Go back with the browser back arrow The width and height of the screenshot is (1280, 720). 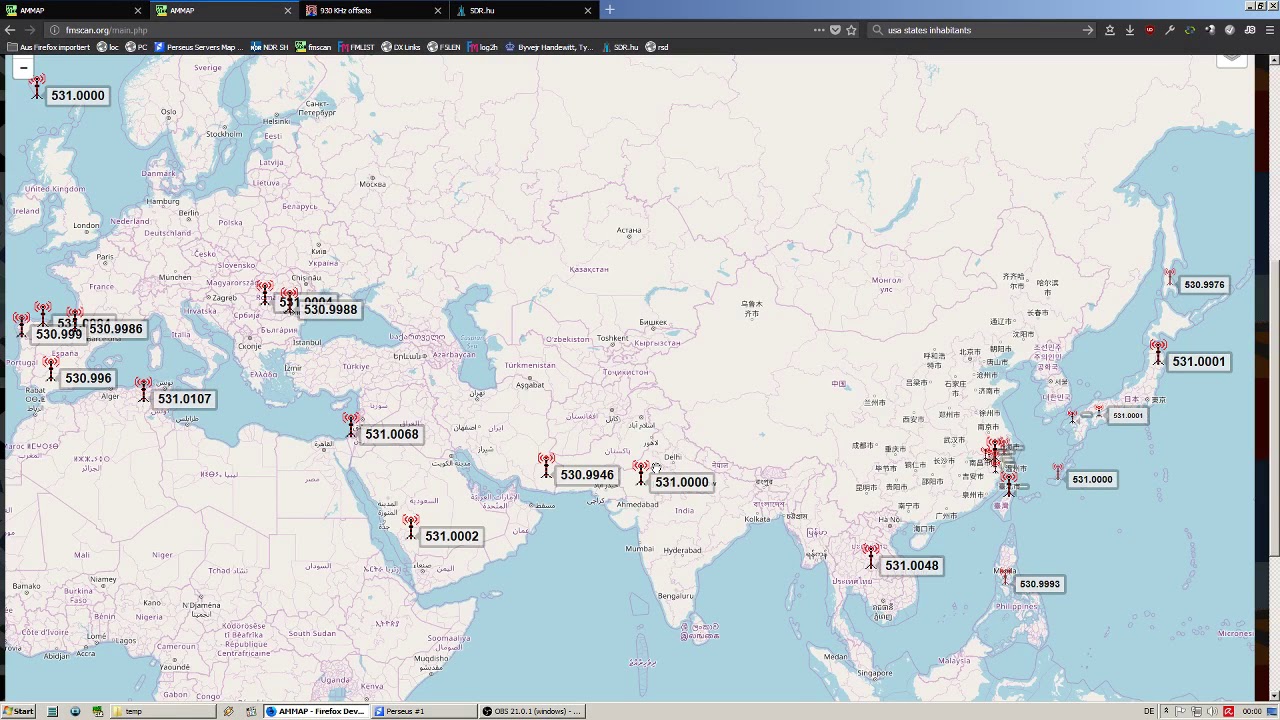pyautogui.click(x=10, y=30)
